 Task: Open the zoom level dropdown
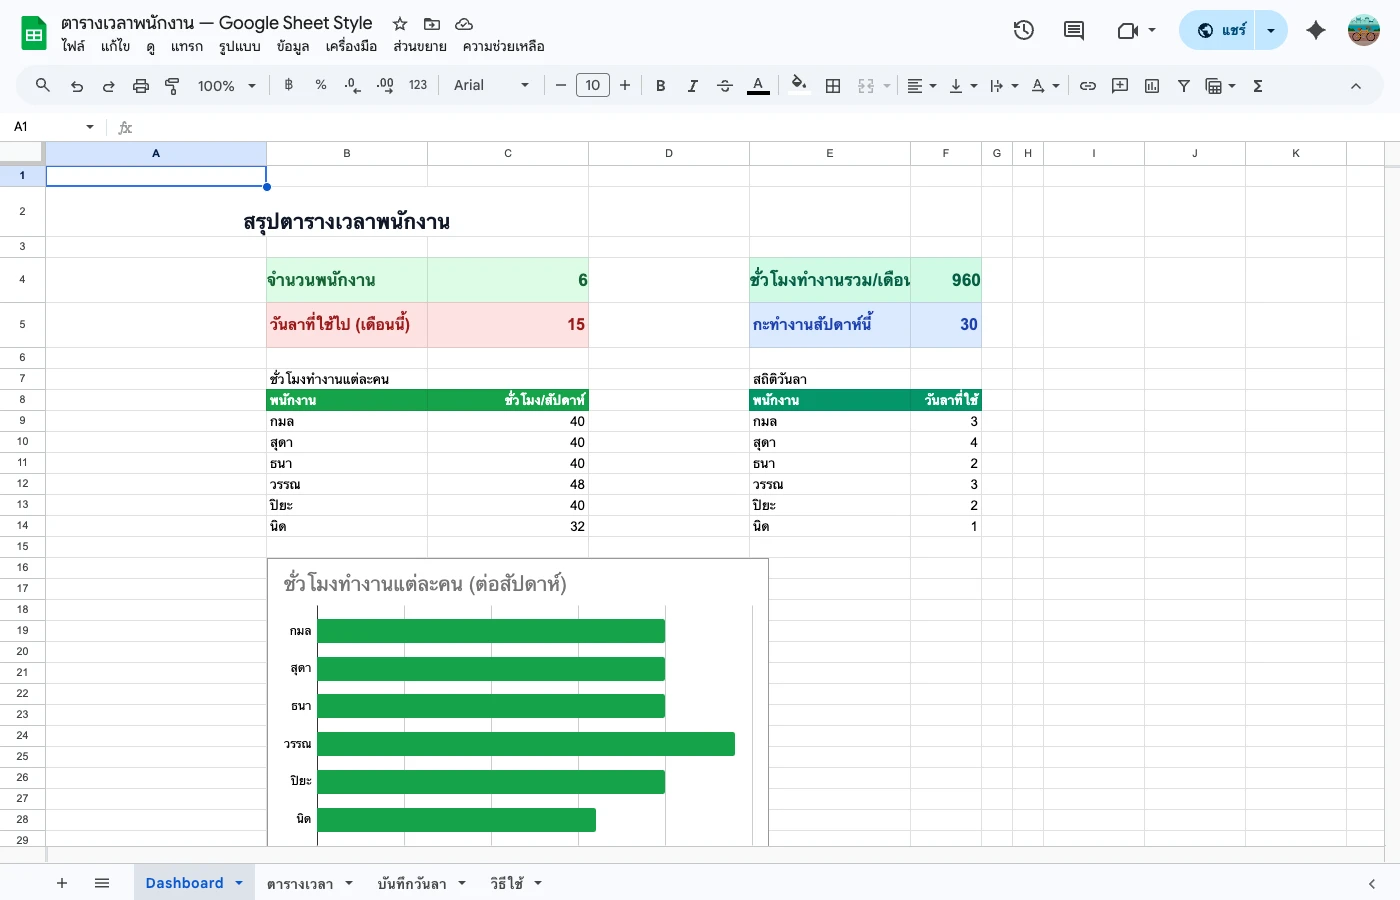[x=225, y=85]
